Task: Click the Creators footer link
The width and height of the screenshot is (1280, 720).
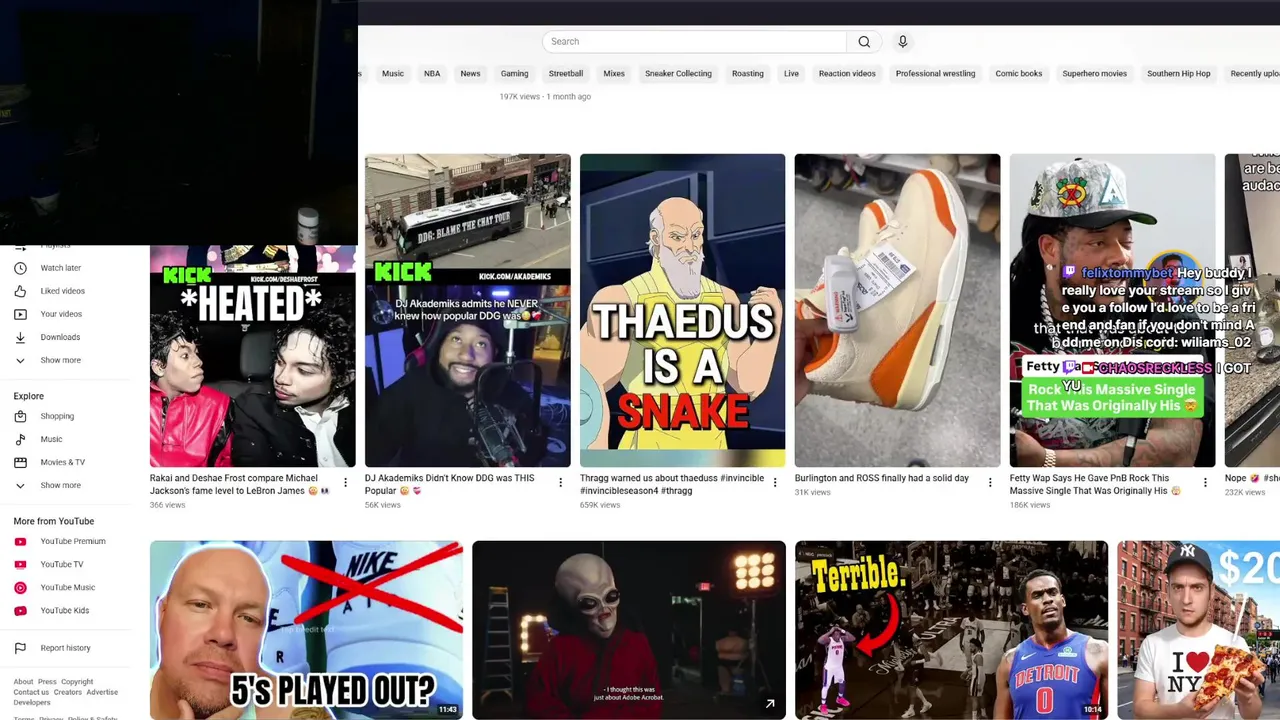Action: point(68,692)
